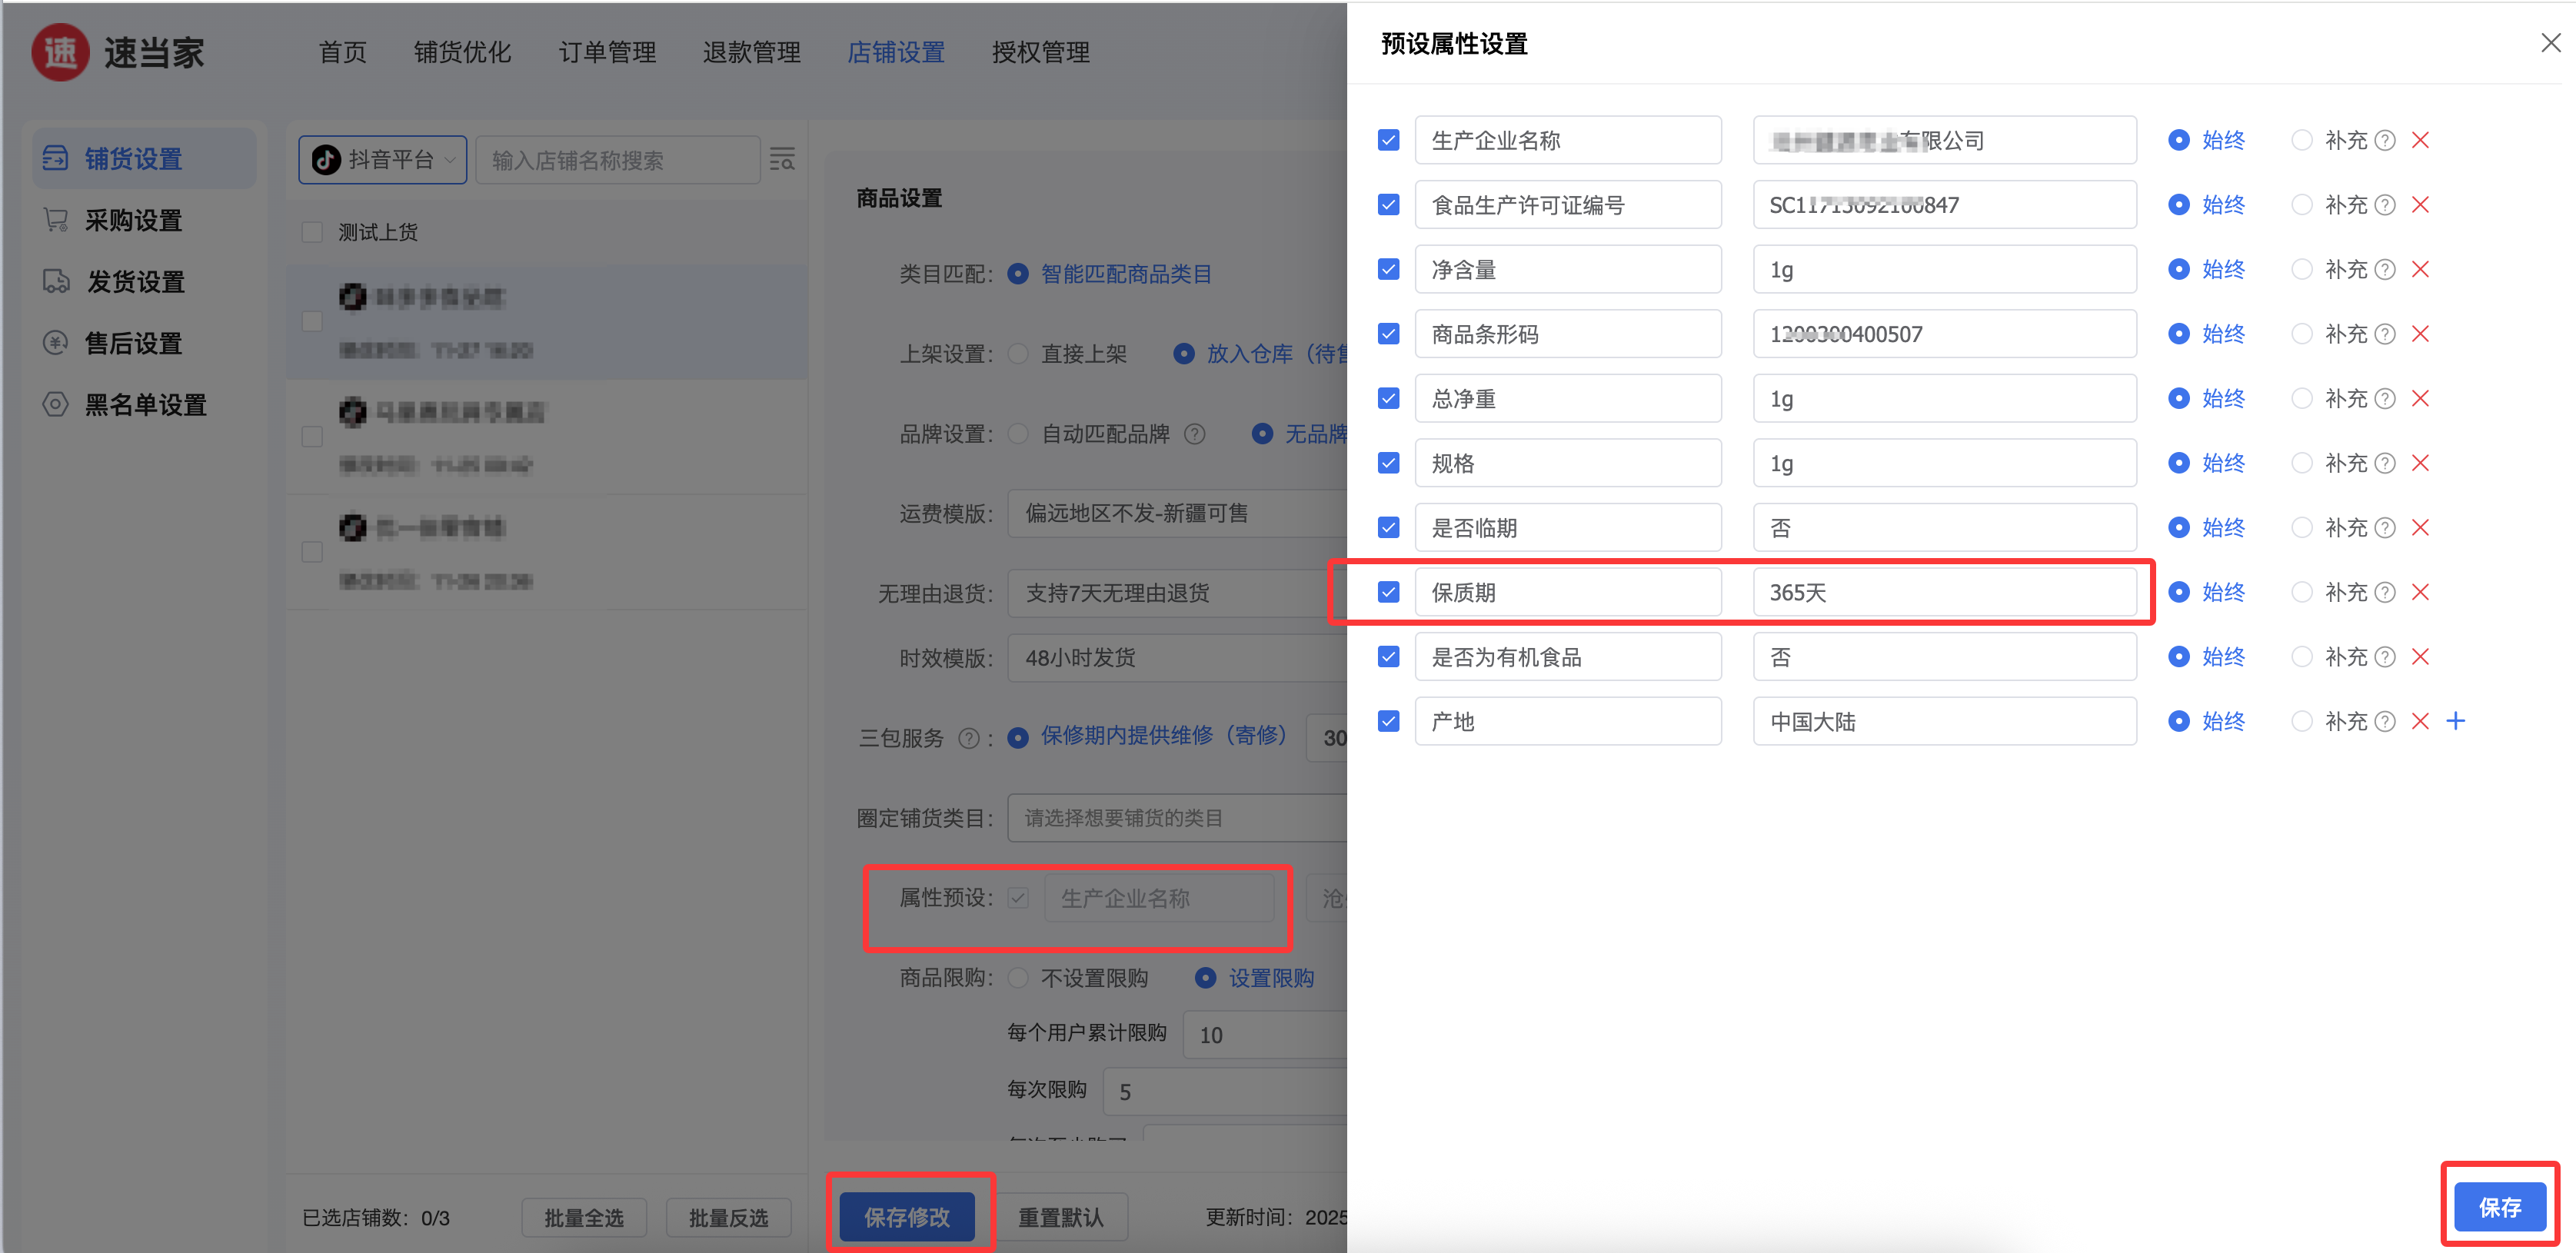Switch to the 授权管理 tab
Viewport: 2576px width, 1253px height.
click(1040, 52)
